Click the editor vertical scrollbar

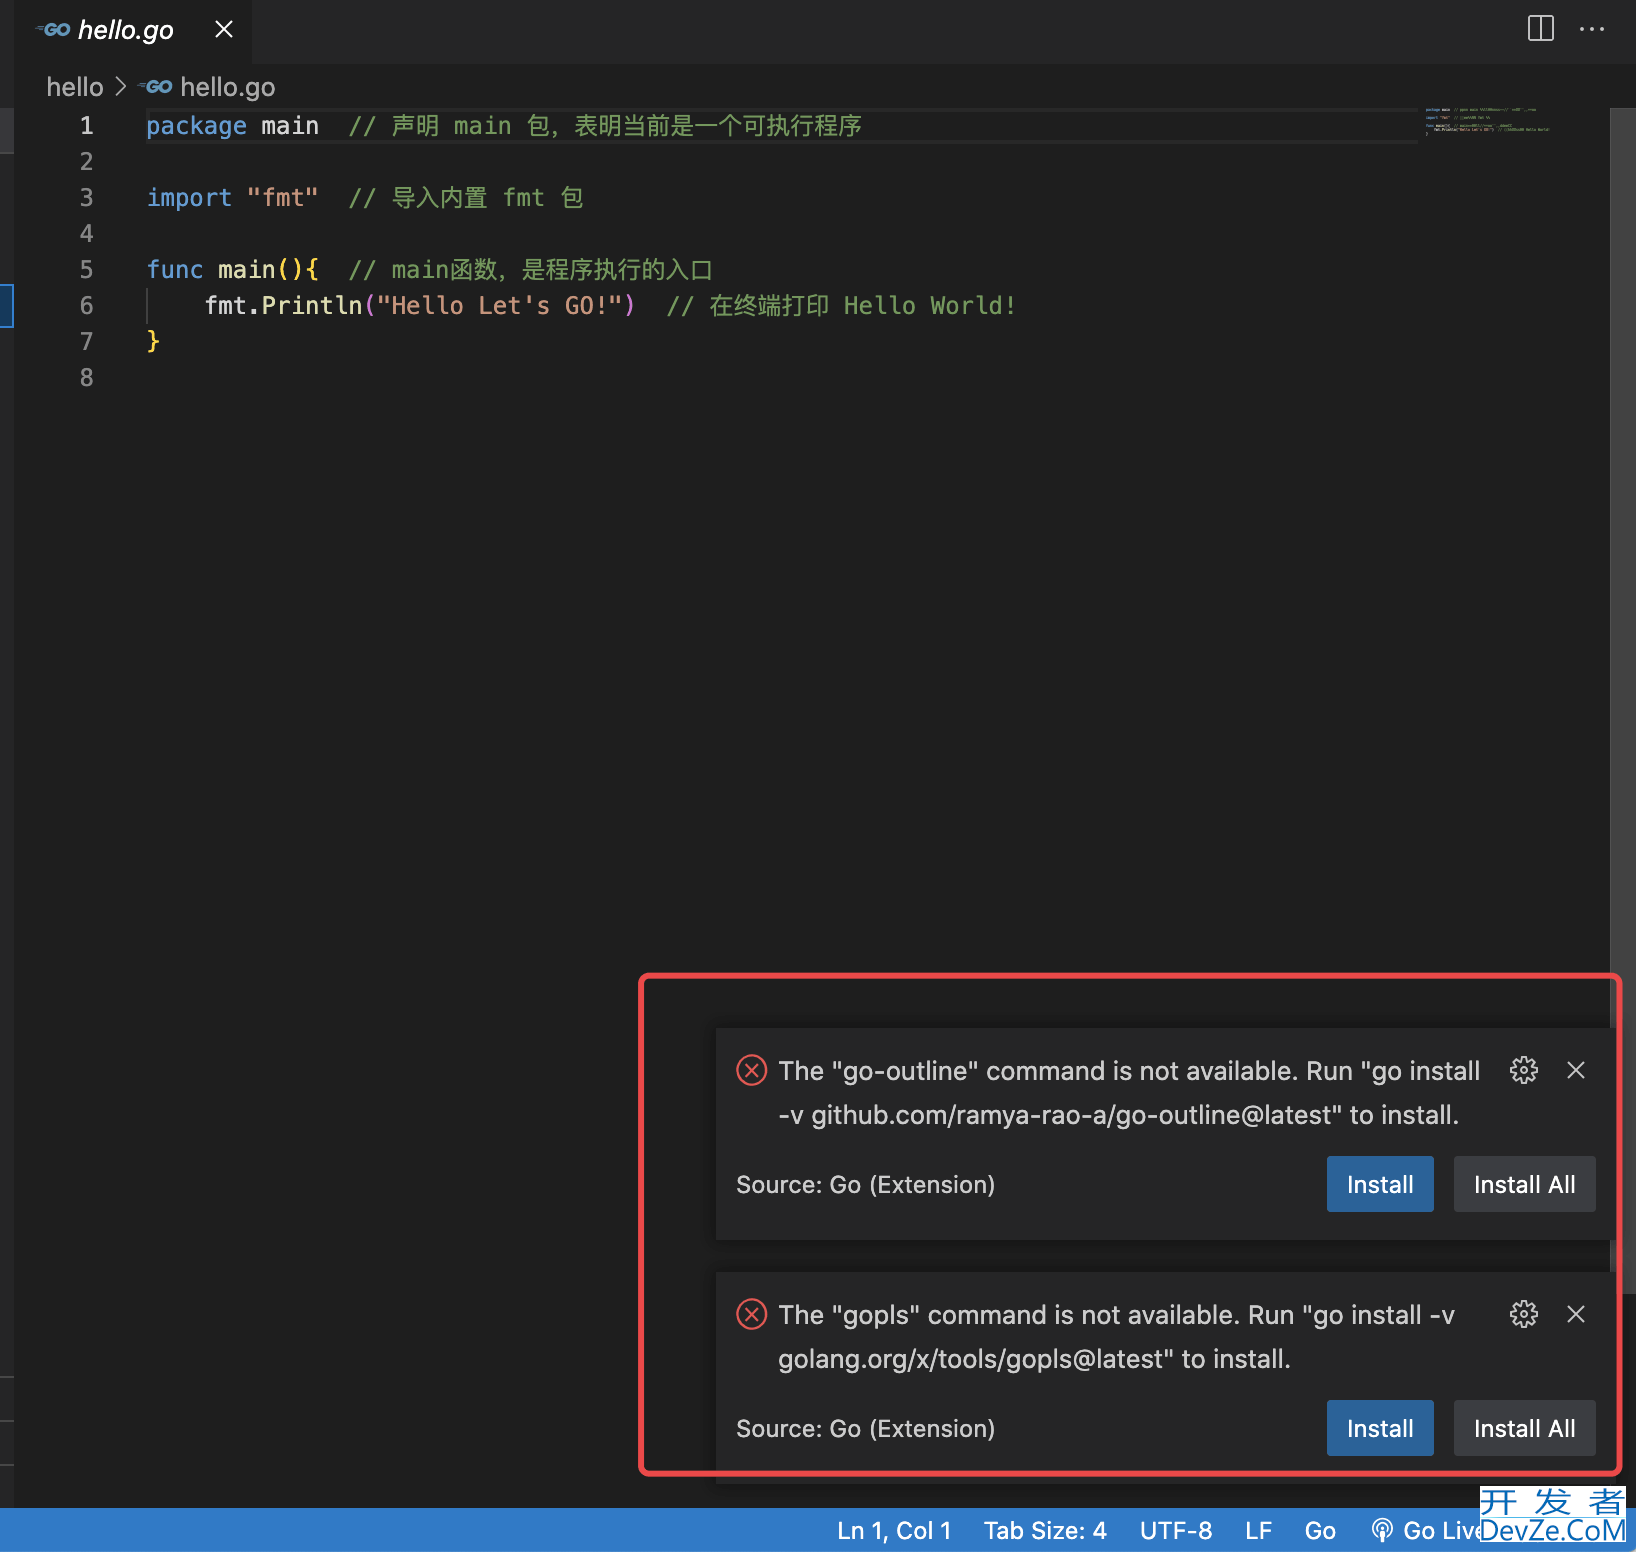click(x=1622, y=700)
